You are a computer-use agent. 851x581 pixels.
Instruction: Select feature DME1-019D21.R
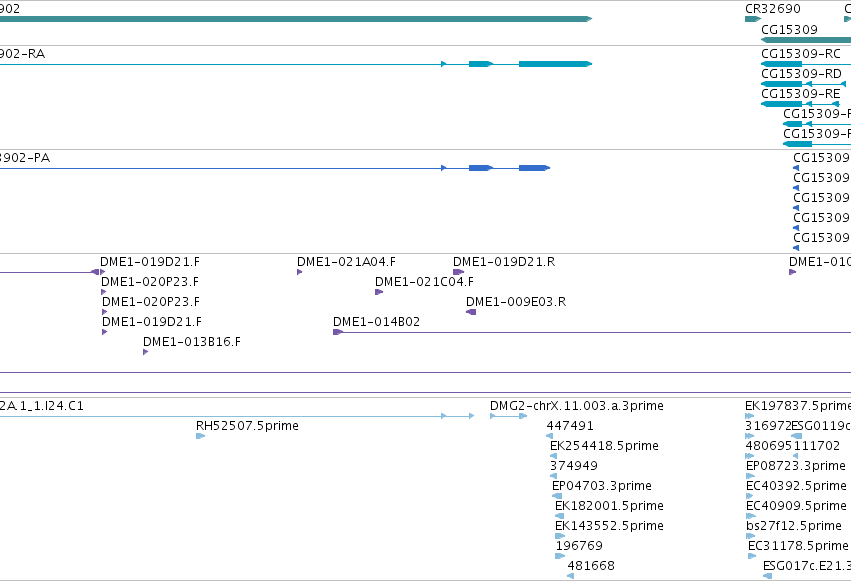coord(504,262)
